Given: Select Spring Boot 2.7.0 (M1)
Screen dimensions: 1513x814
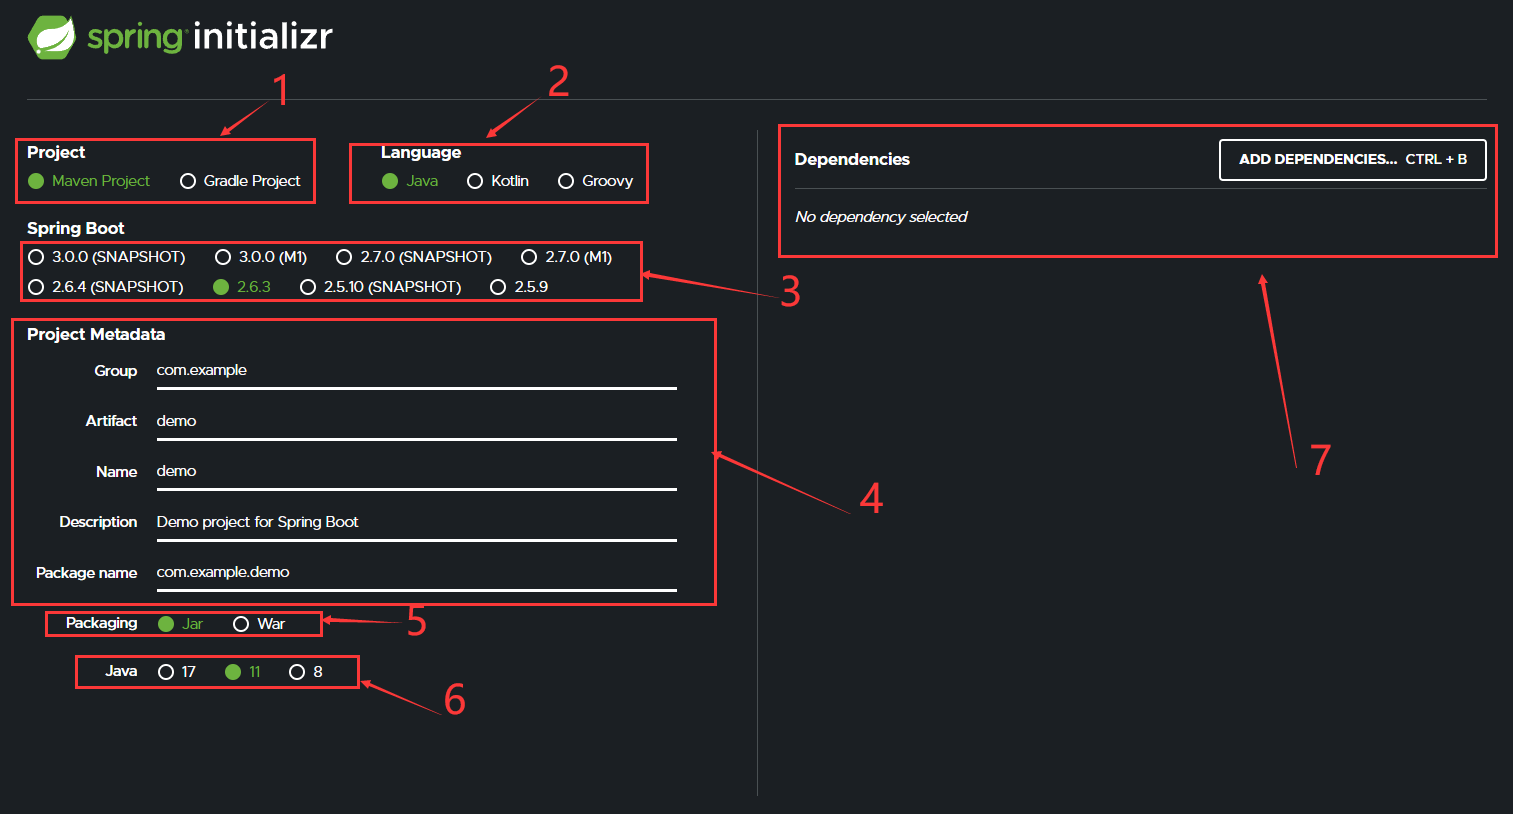Looking at the screenshot, I should click(x=567, y=257).
